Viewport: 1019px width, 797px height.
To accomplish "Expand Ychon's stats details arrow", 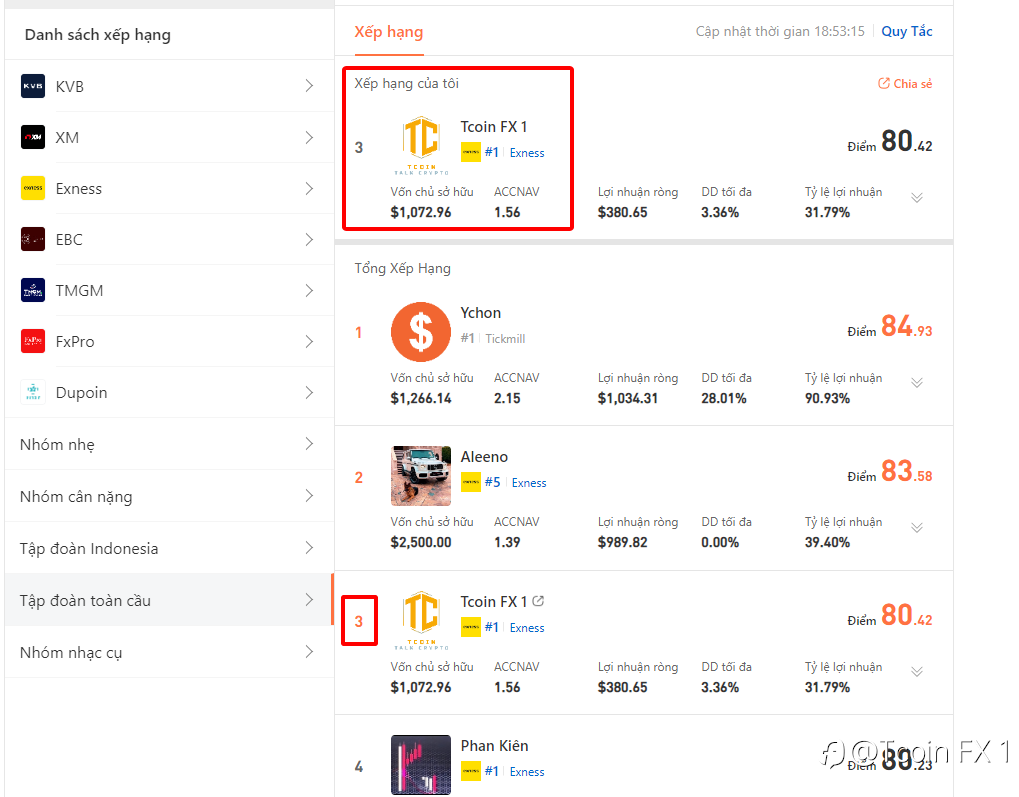I will (x=917, y=382).
